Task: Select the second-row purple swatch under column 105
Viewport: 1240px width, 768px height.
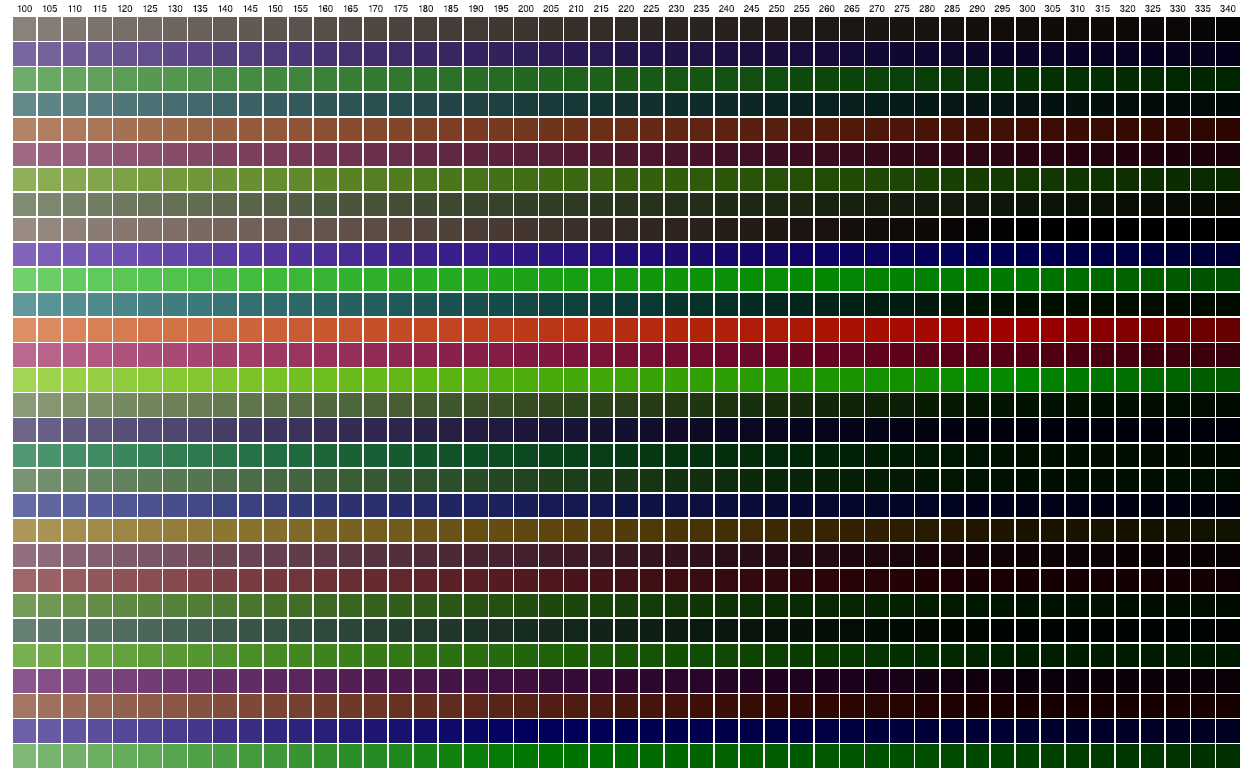Action: [49, 54]
